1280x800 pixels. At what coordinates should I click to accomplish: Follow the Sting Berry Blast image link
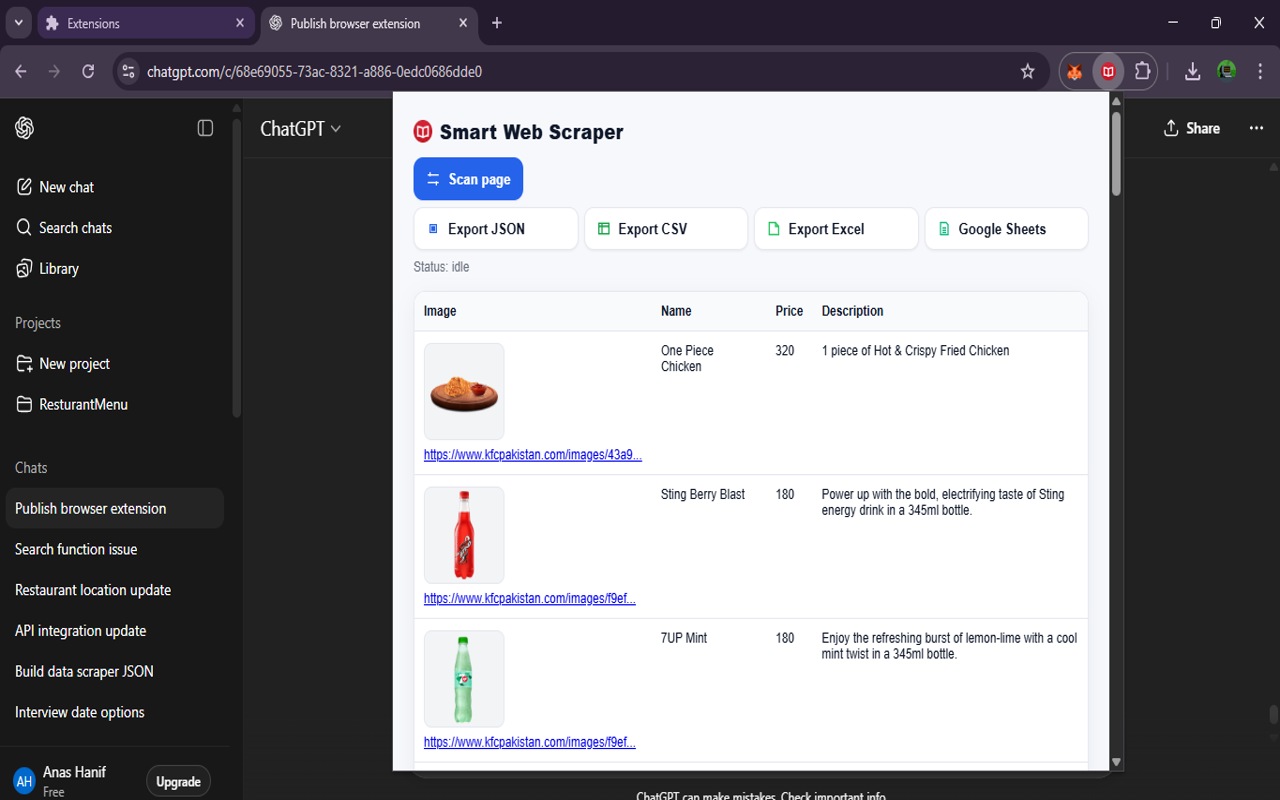pos(530,599)
